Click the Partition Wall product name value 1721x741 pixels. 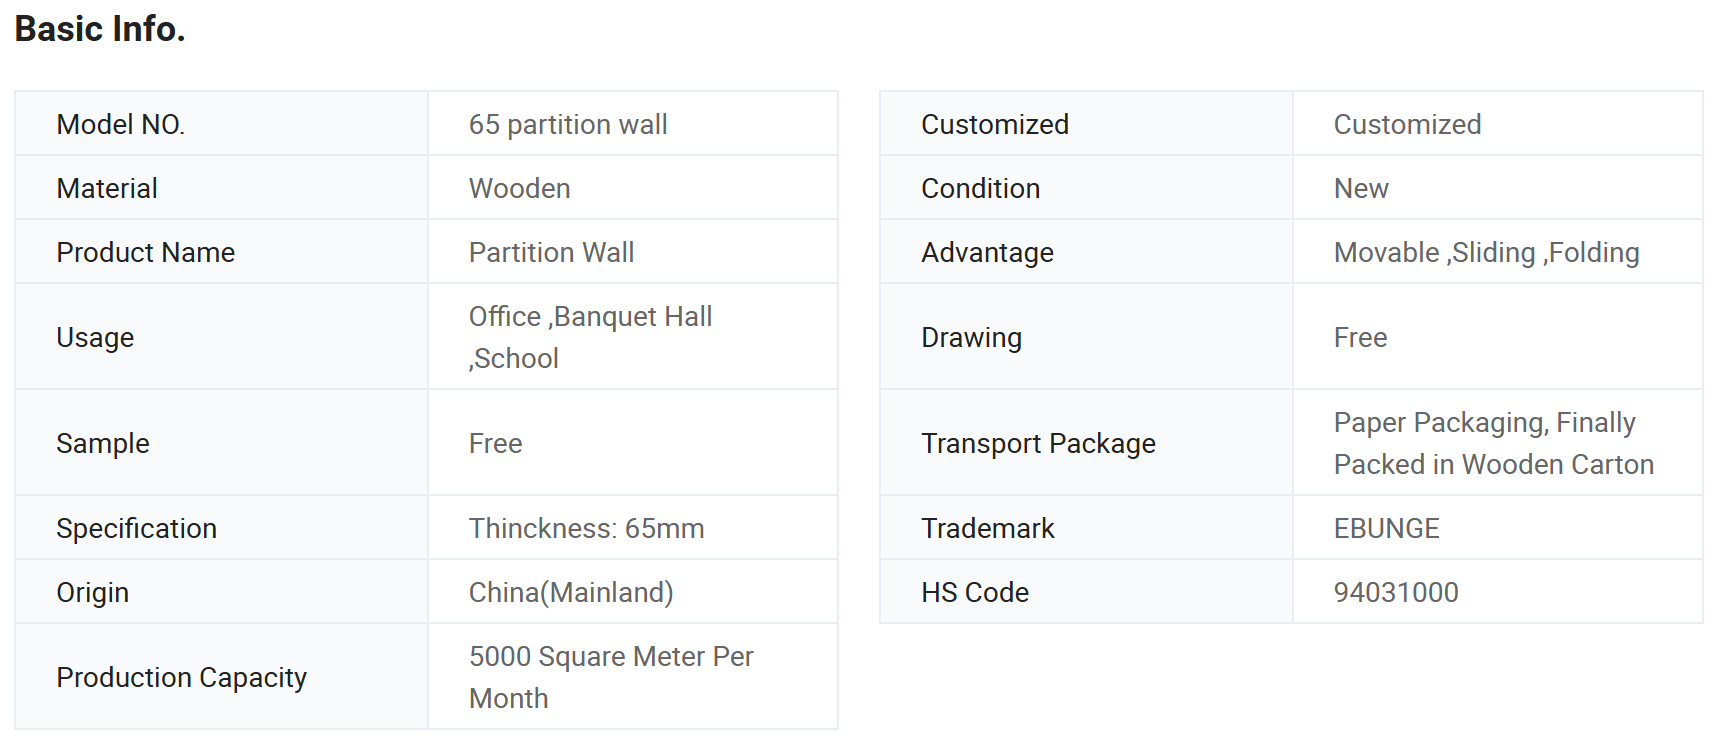pyautogui.click(x=551, y=252)
